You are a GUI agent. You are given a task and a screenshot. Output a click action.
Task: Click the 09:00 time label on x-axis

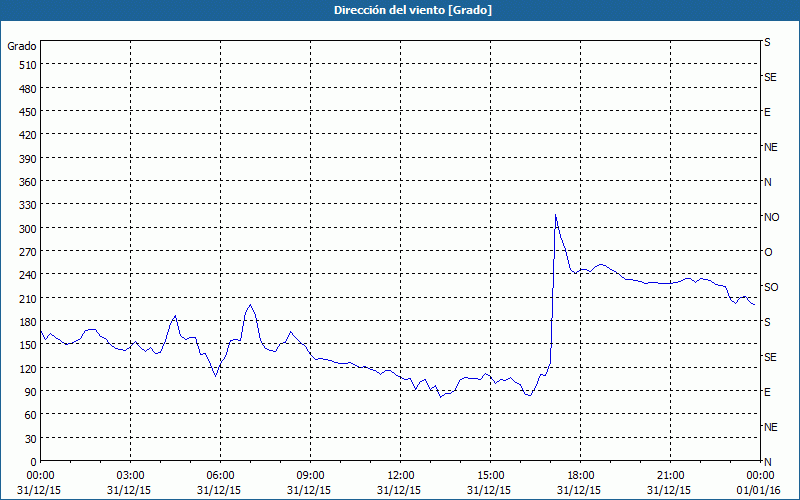pos(310,476)
